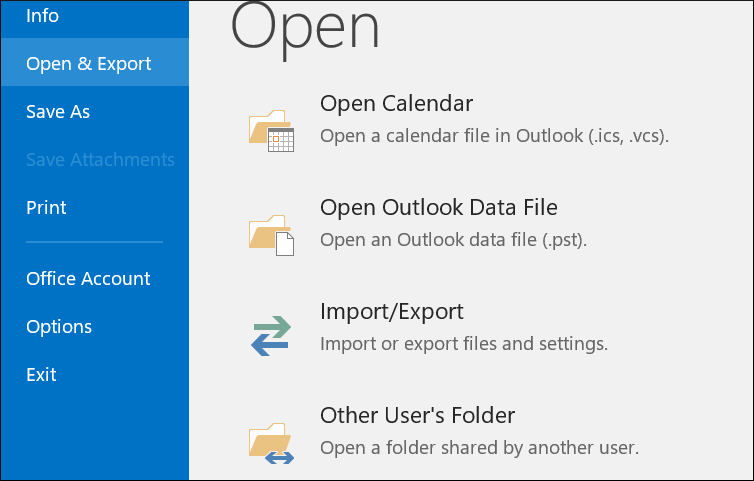Click the Open Outlook Data File title
754x481 pixels.
439,208
